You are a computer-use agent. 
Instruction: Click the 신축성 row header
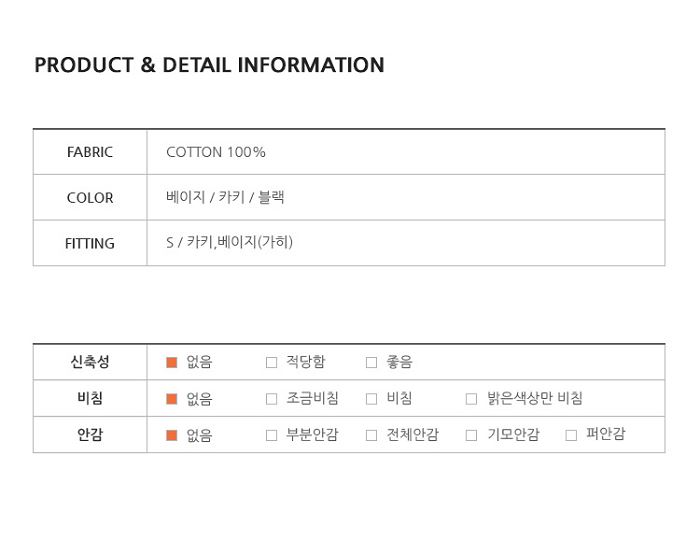tap(90, 362)
